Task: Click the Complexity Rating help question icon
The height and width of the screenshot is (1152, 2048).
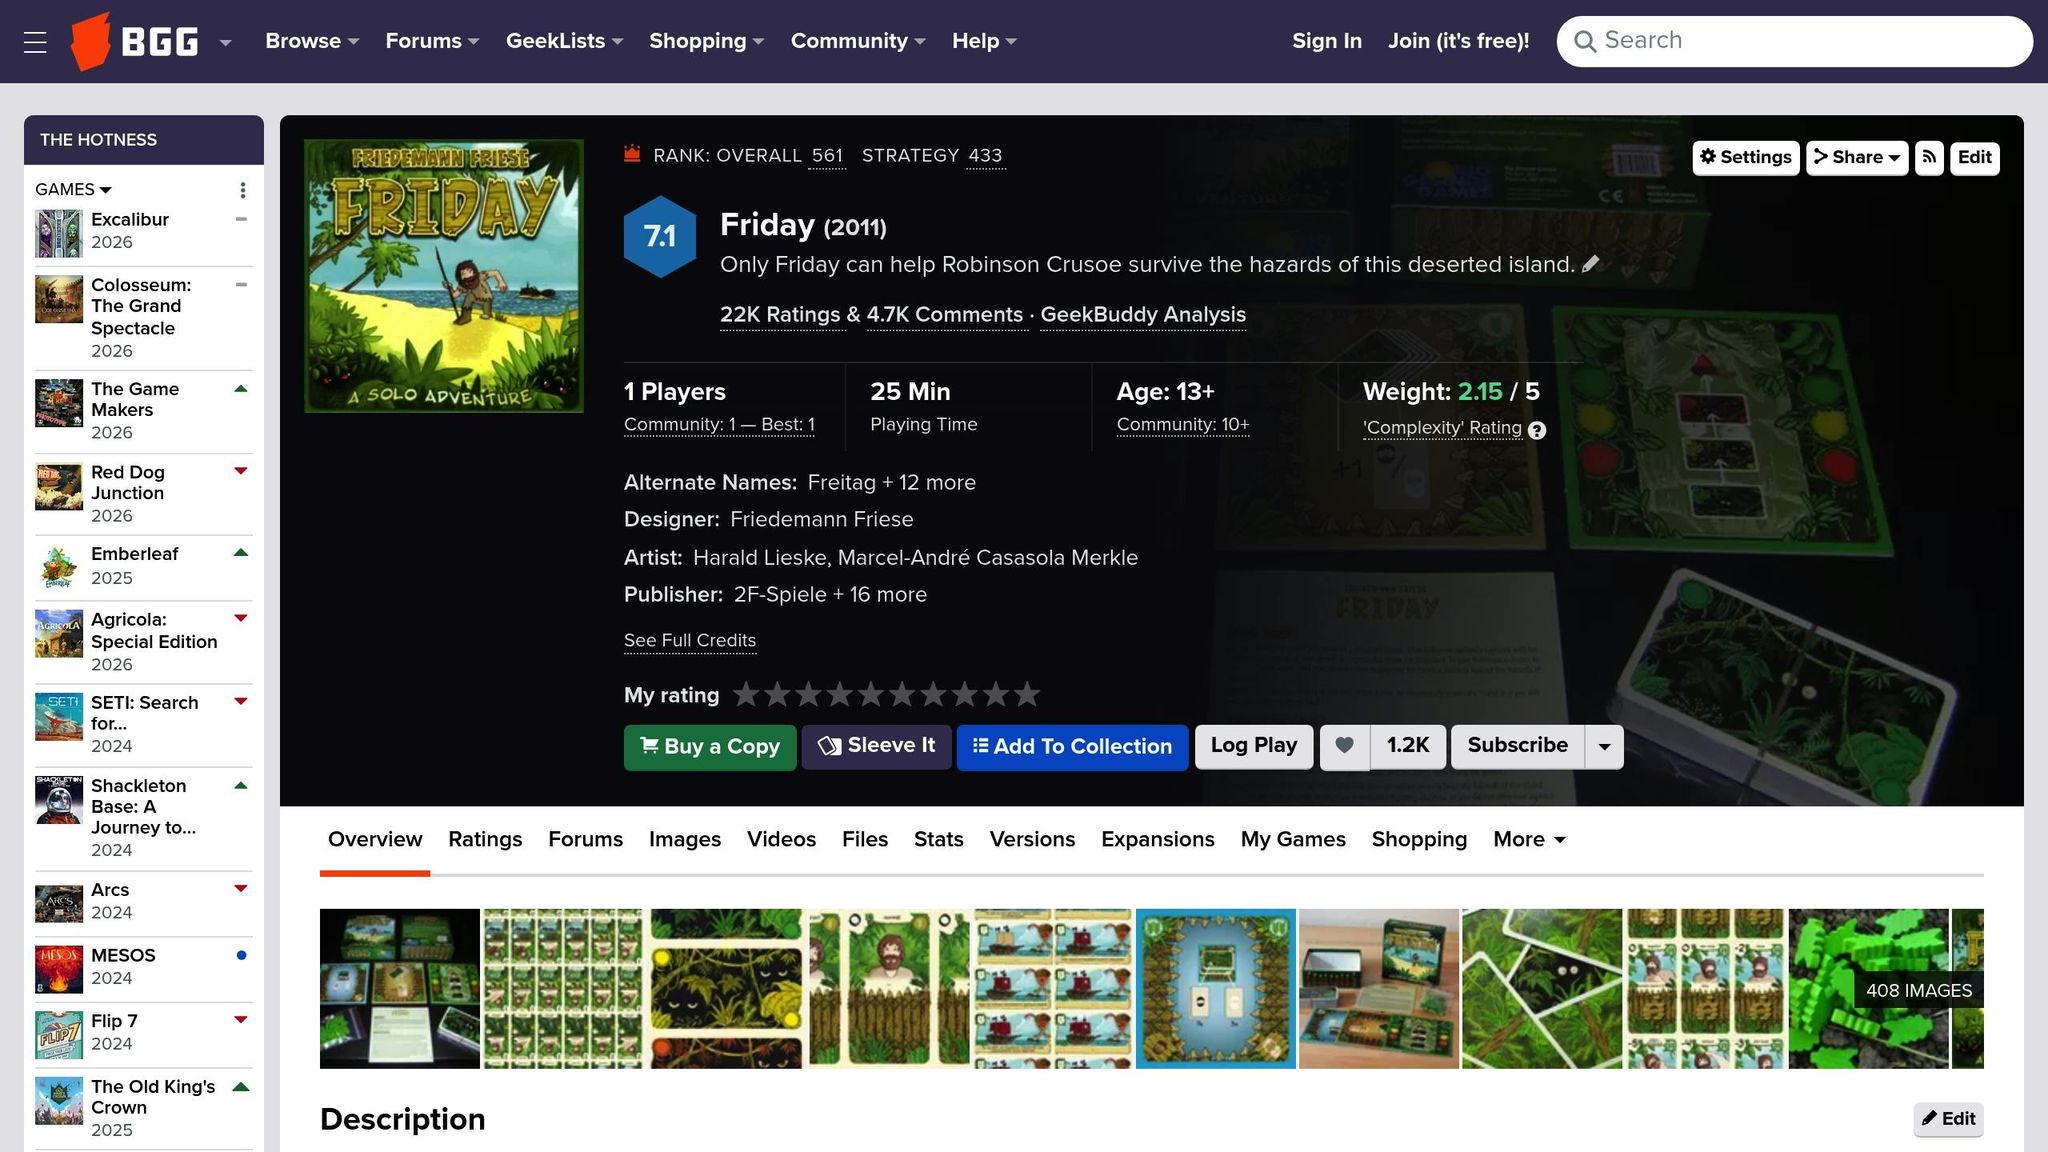Action: pos(1537,431)
